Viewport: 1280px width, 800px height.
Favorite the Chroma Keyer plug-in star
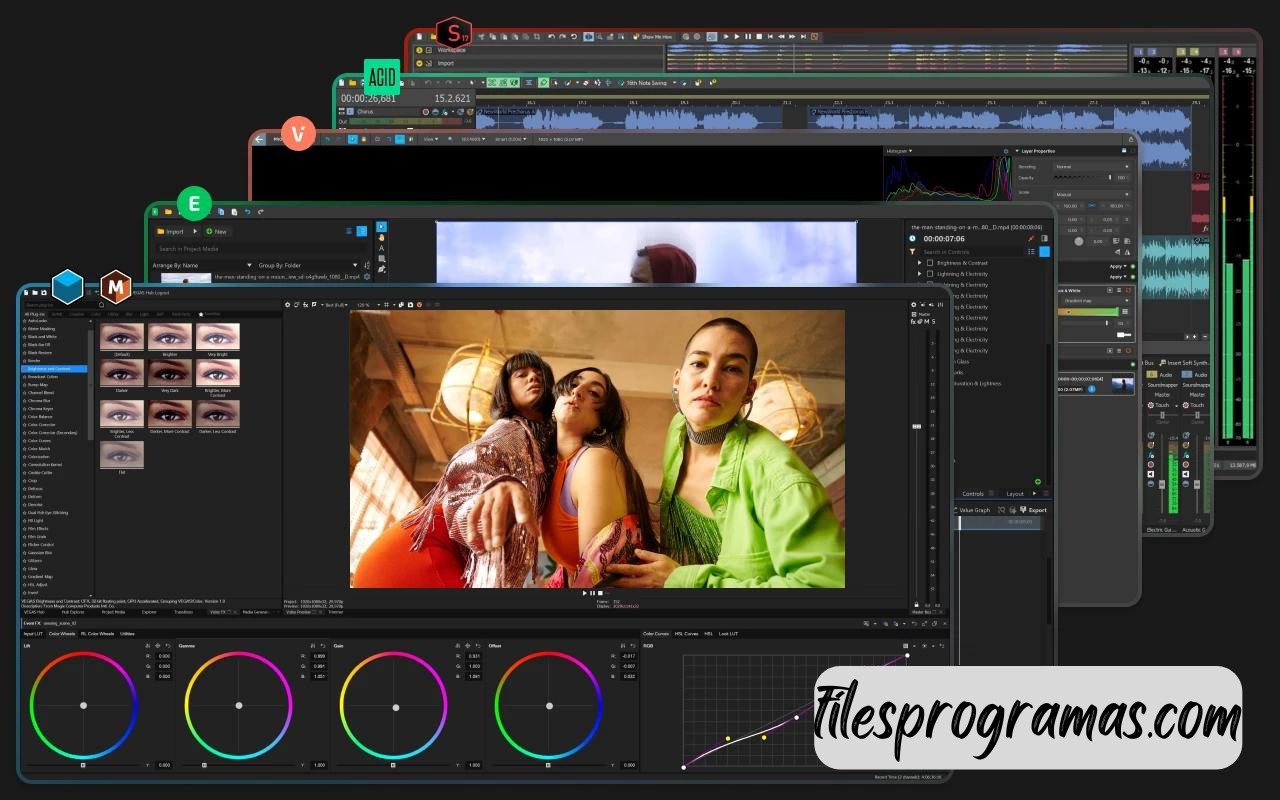tap(24, 409)
